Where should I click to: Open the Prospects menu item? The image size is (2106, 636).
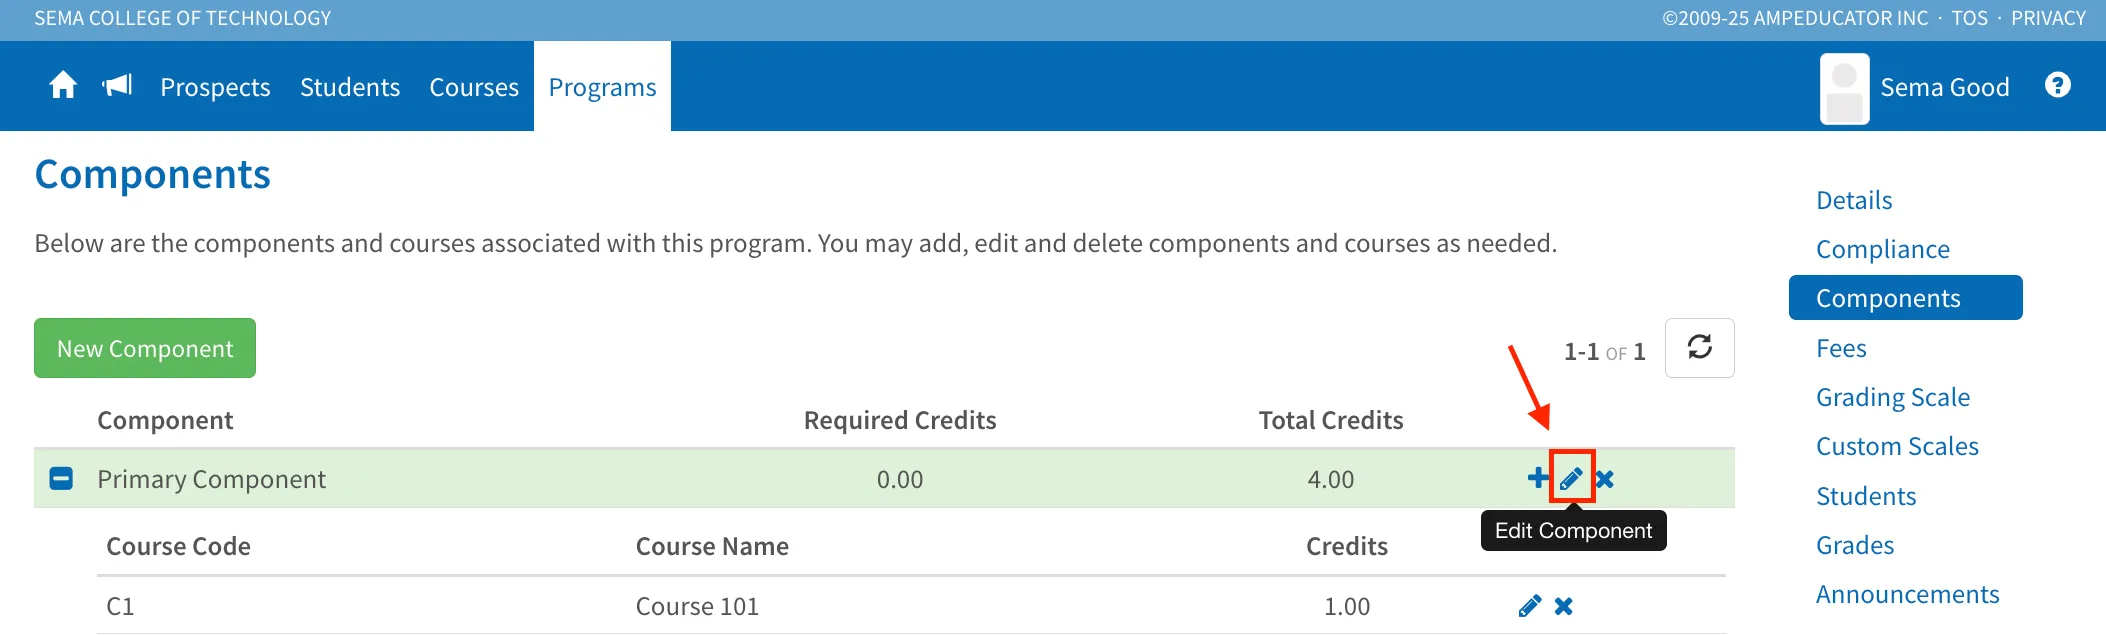(215, 87)
